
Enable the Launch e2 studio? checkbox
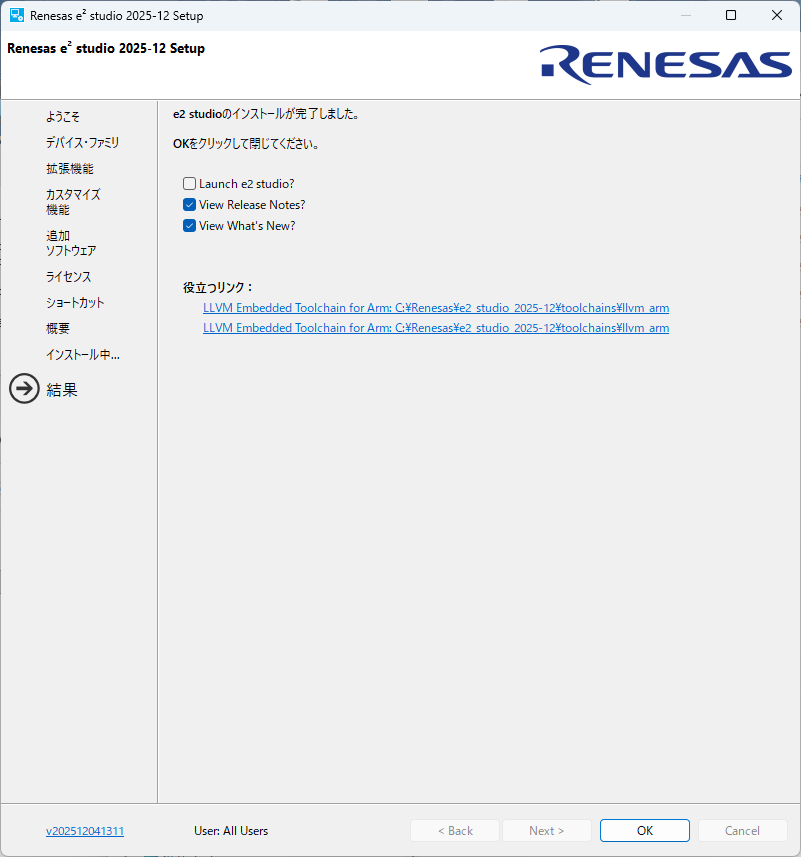[x=189, y=184]
